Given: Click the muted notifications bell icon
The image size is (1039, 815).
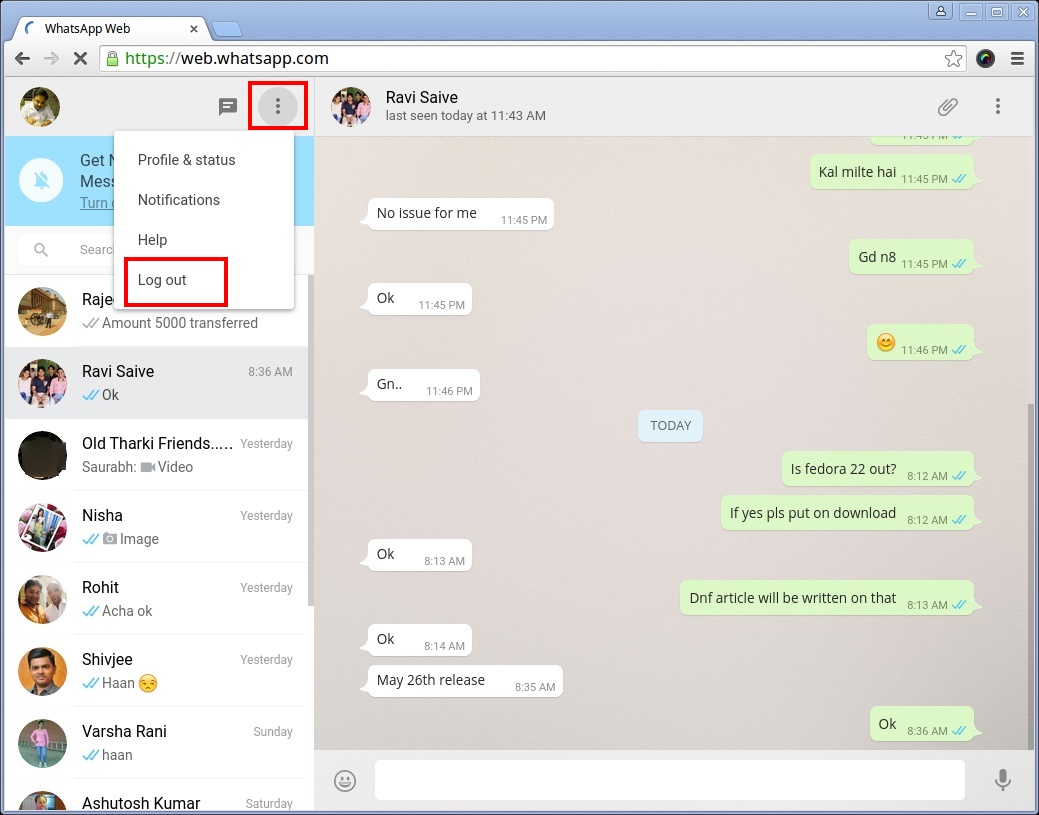Looking at the screenshot, I should point(41,180).
